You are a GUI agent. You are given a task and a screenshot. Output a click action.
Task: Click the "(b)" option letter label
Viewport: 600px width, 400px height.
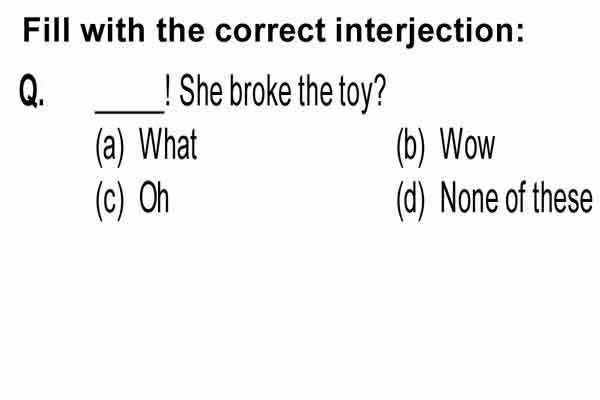tap(411, 147)
